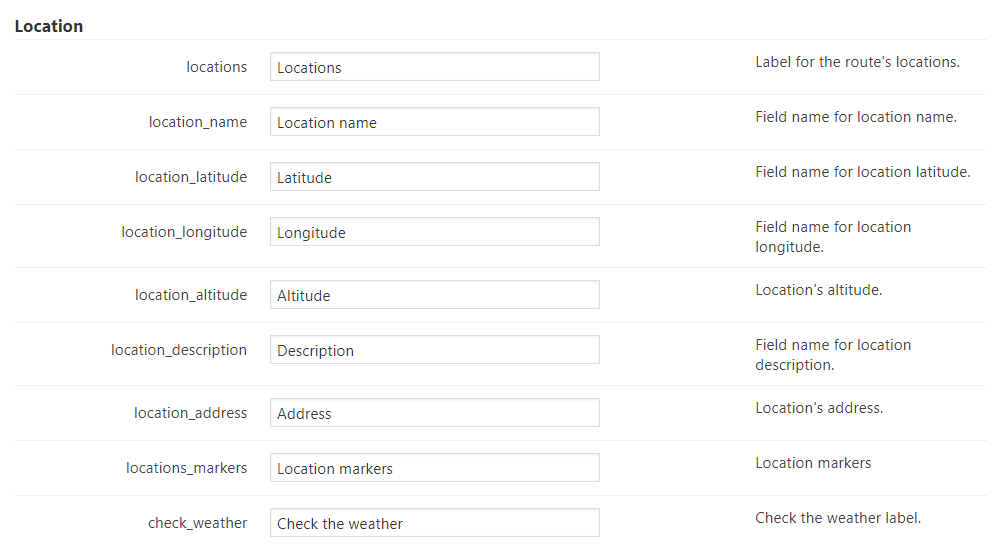
Task: Click the location_description label
Action: [x=179, y=350]
